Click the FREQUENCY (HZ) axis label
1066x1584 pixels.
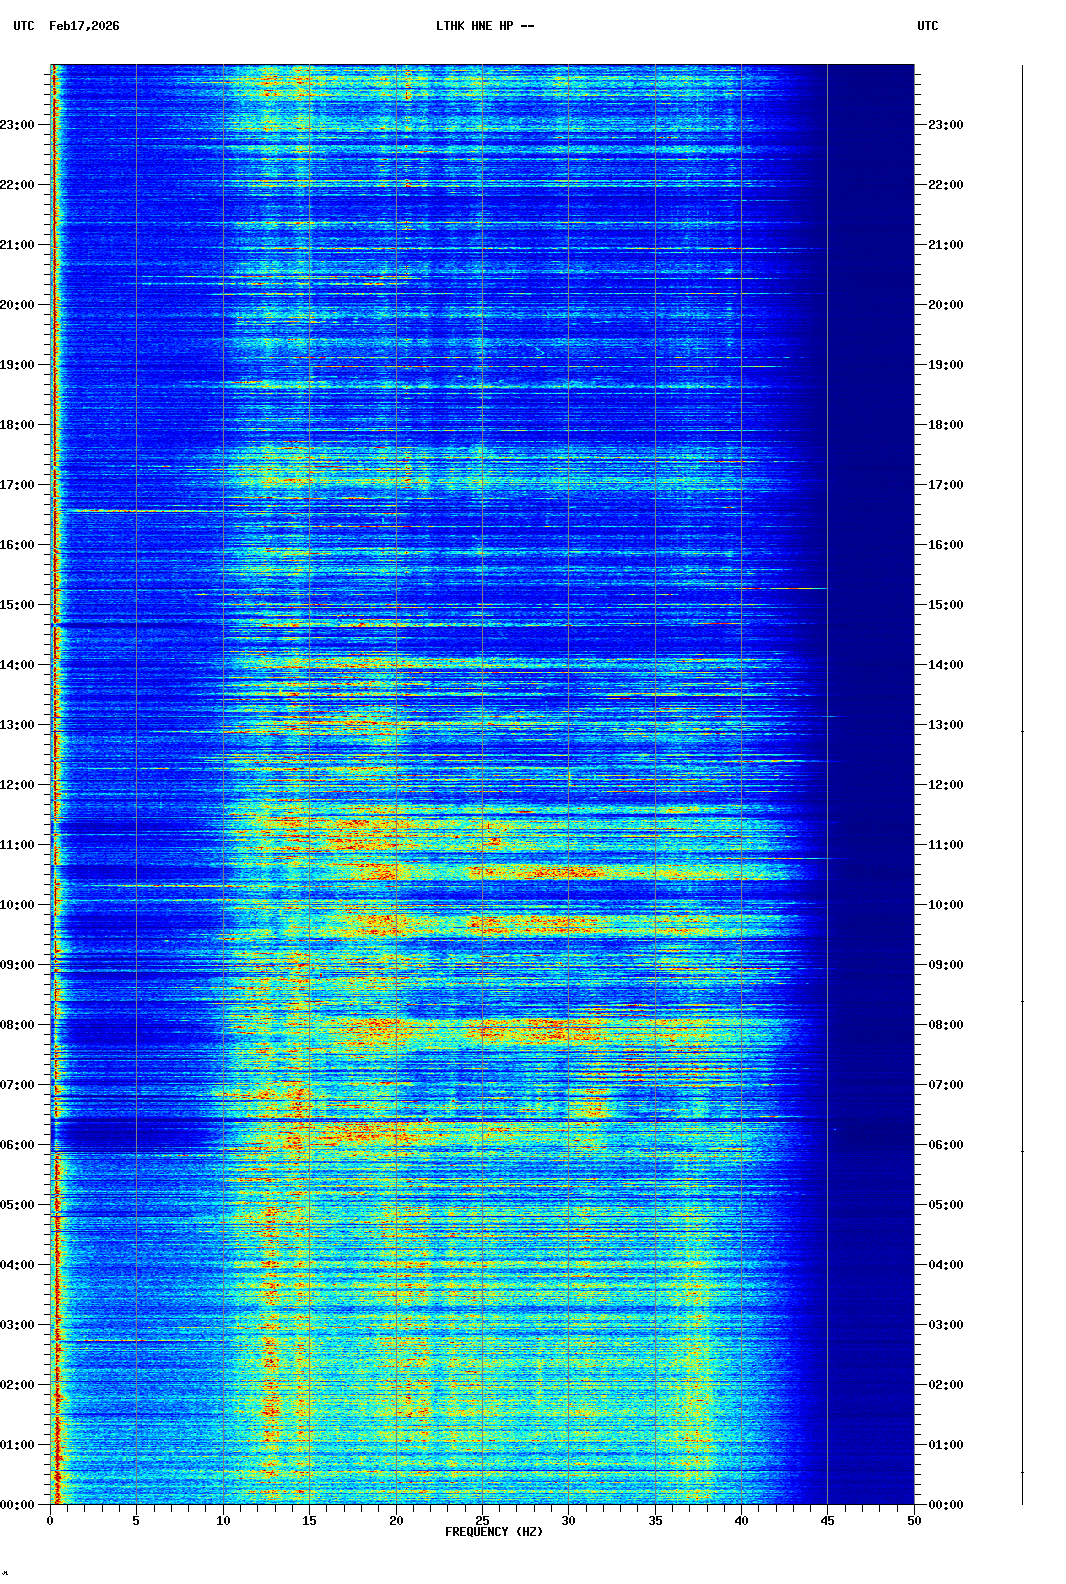[493, 1532]
